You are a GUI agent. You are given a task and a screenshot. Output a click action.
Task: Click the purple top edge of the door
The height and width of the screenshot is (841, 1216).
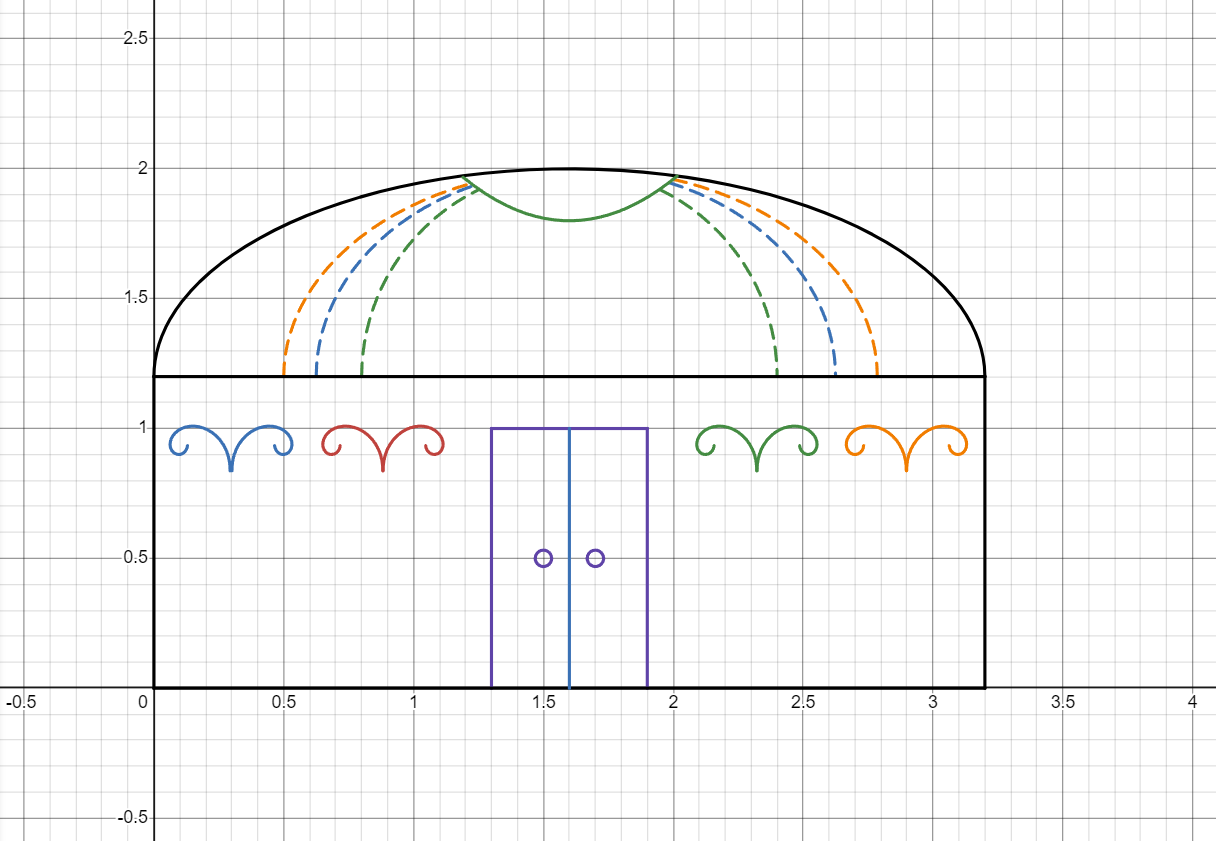[530, 428]
